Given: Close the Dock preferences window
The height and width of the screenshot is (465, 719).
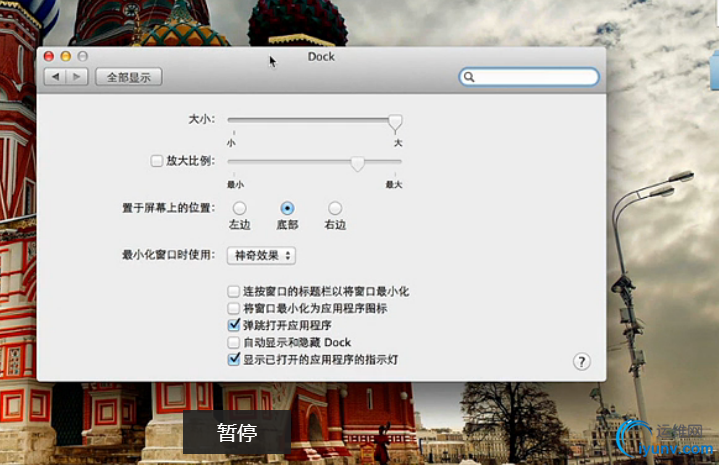Looking at the screenshot, I should [49, 56].
